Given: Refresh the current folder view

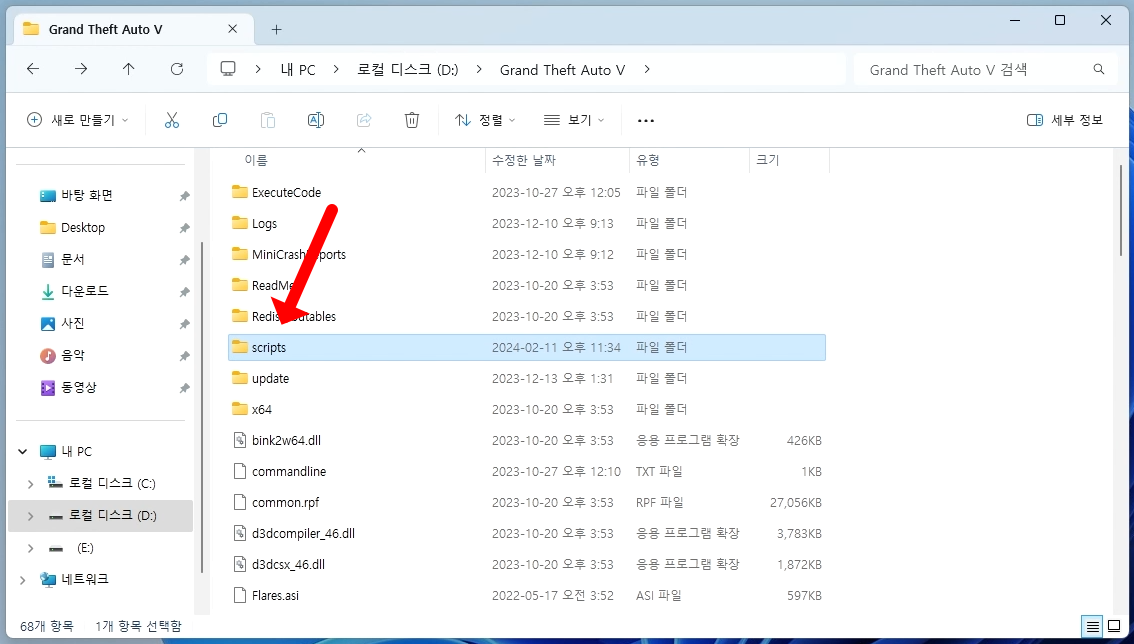Looking at the screenshot, I should tap(177, 69).
